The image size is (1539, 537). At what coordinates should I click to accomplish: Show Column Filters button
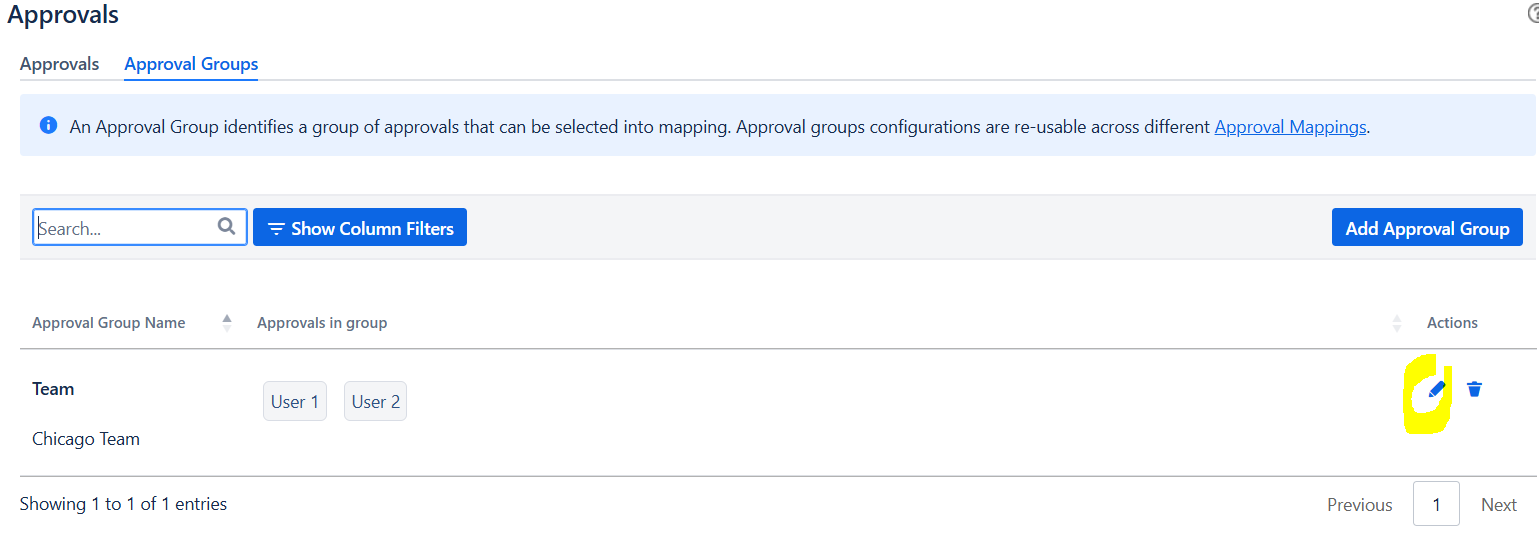click(360, 228)
